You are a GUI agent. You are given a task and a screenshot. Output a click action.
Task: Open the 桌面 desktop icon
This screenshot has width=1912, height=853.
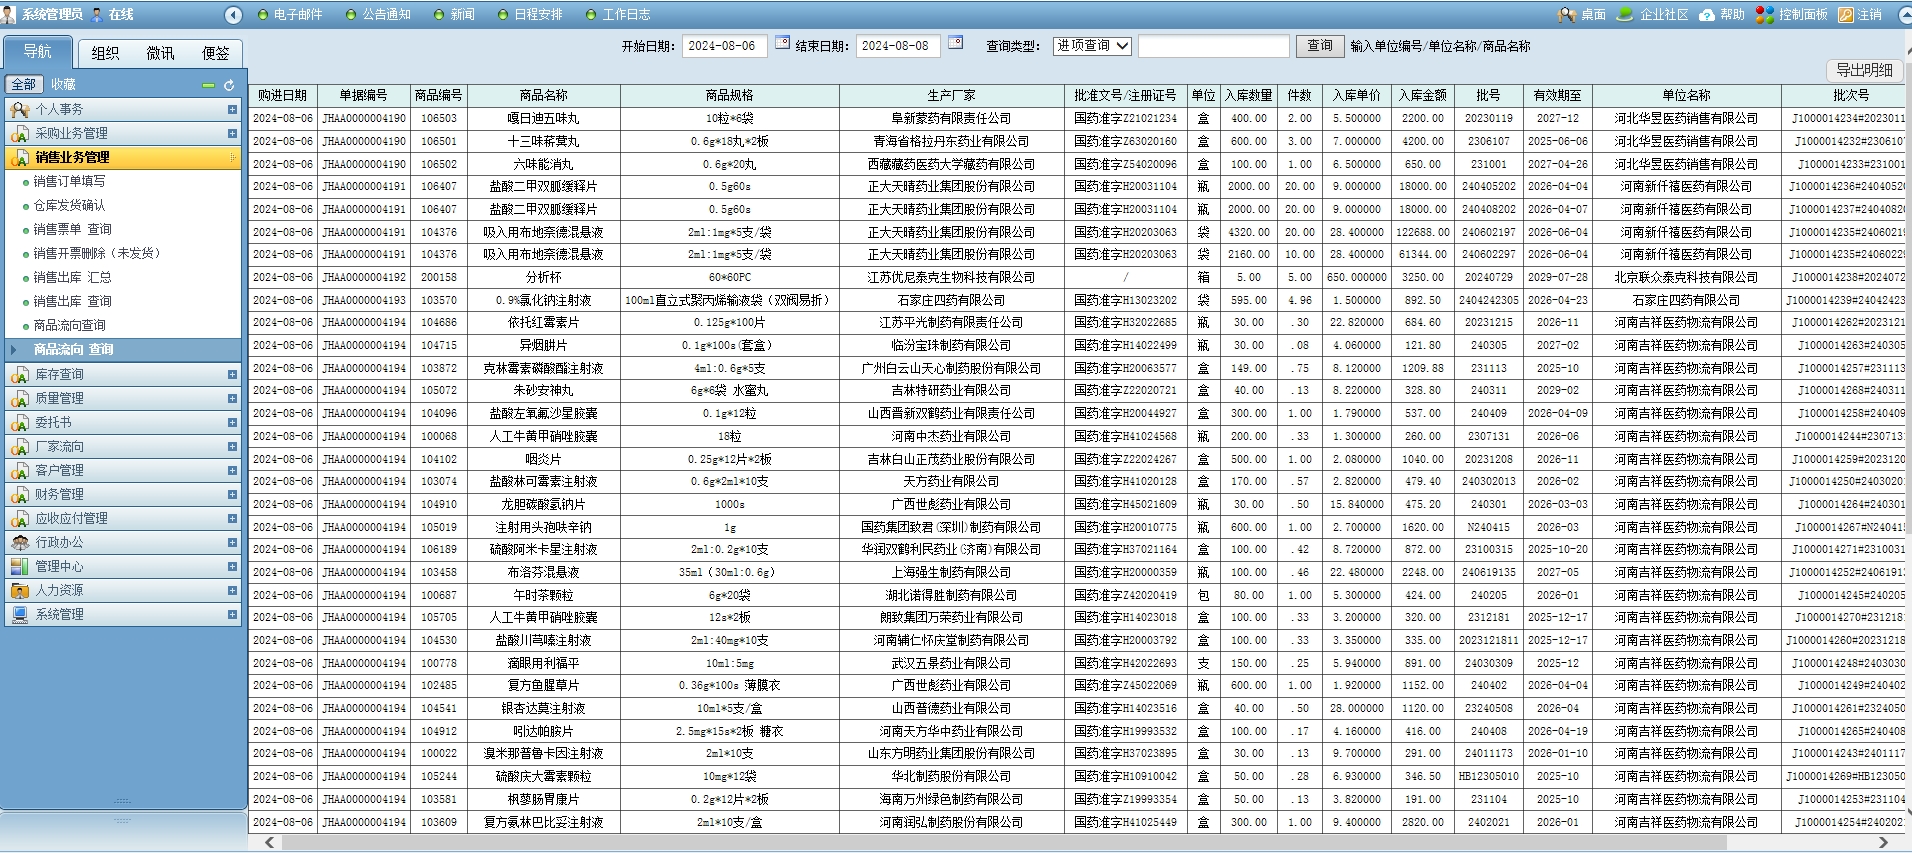pyautogui.click(x=1567, y=14)
